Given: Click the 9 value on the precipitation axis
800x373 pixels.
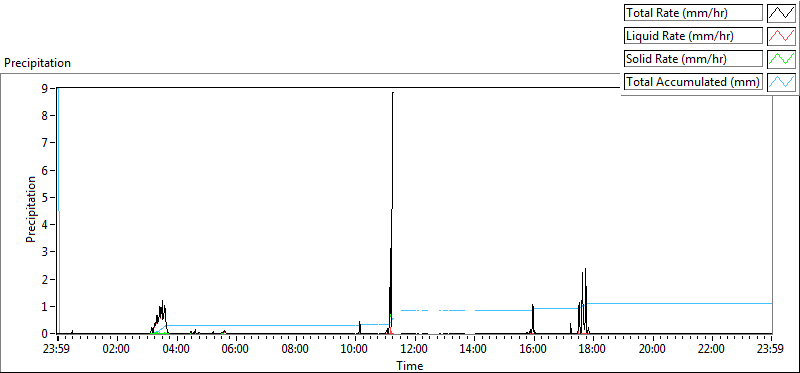Looking at the screenshot, I should coord(45,88).
